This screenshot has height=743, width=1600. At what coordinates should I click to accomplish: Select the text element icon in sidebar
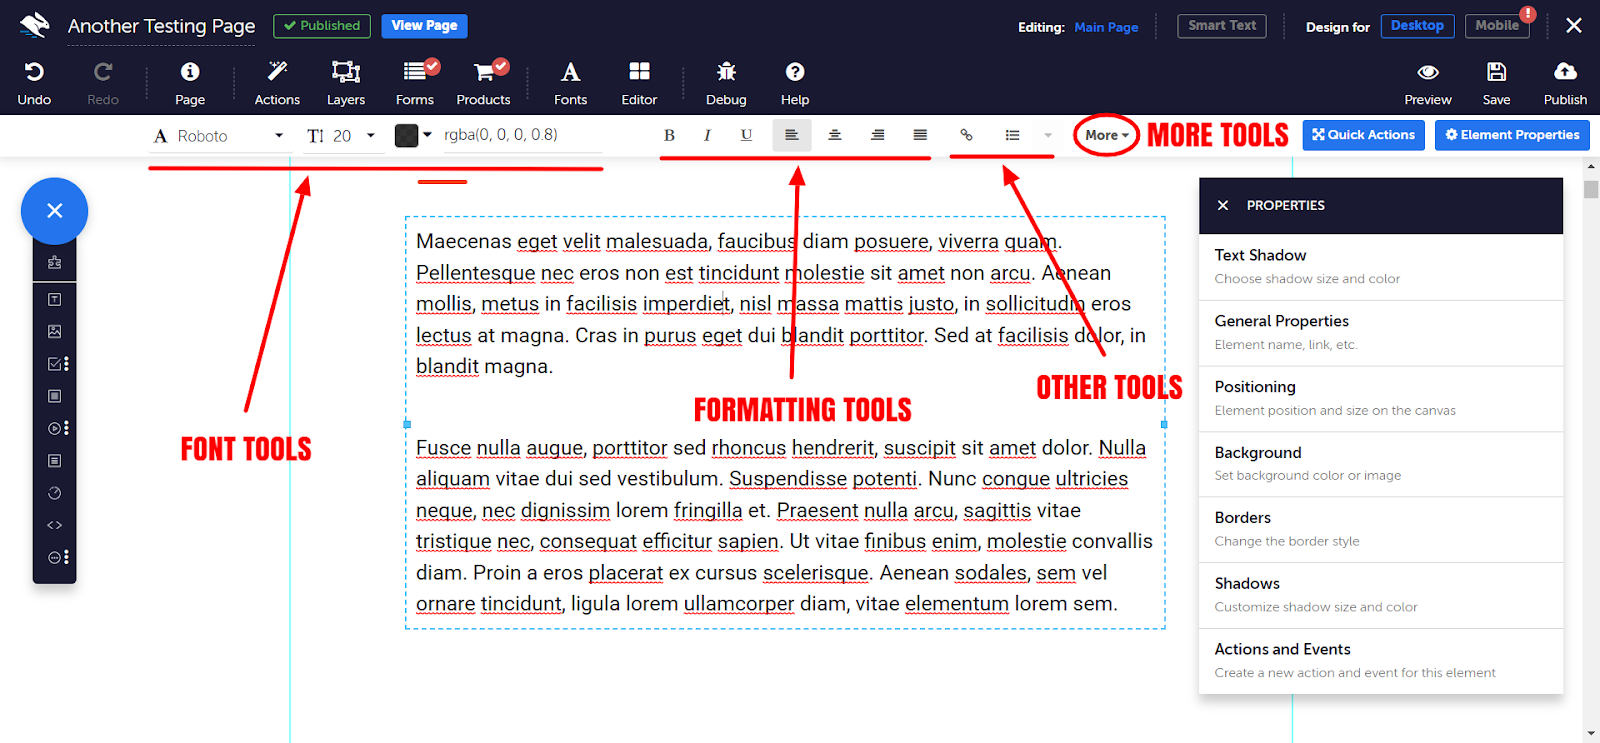tap(55, 300)
